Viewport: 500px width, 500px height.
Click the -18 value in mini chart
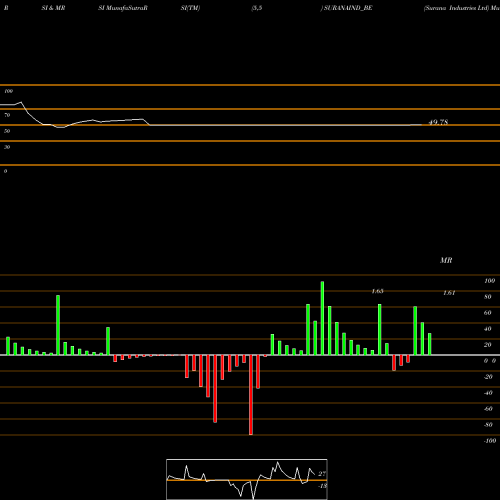(322, 486)
